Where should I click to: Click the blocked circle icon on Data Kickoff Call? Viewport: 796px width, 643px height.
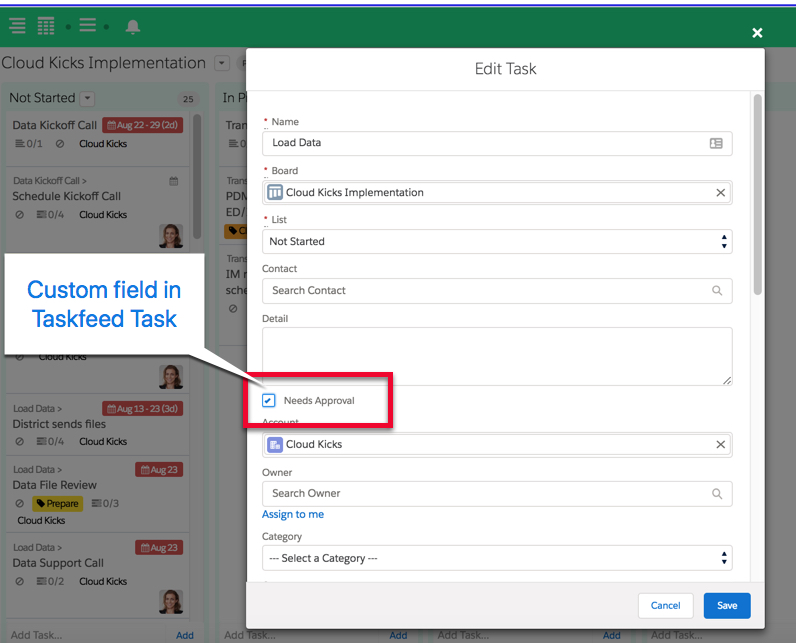click(60, 144)
